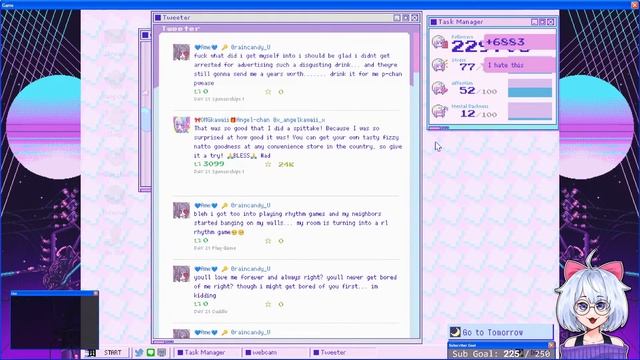The image size is (640, 360).
Task: Click the key lock icon on the rhythm games tweet
Action: pos(224,205)
